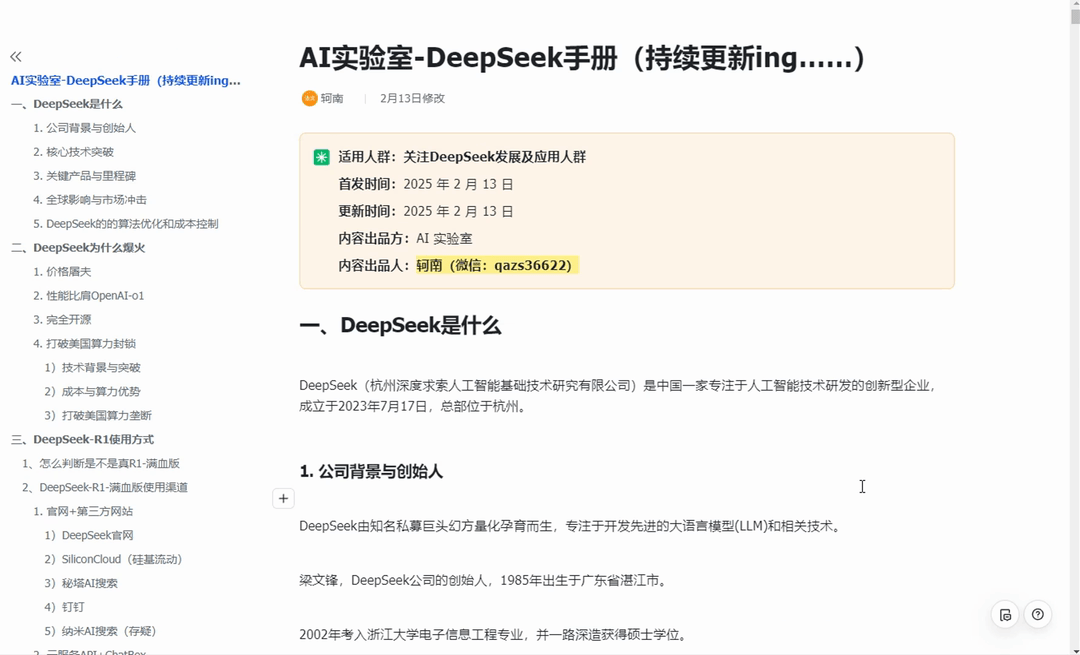
Task: Click the 2月13日修改 modification date
Action: click(x=413, y=98)
